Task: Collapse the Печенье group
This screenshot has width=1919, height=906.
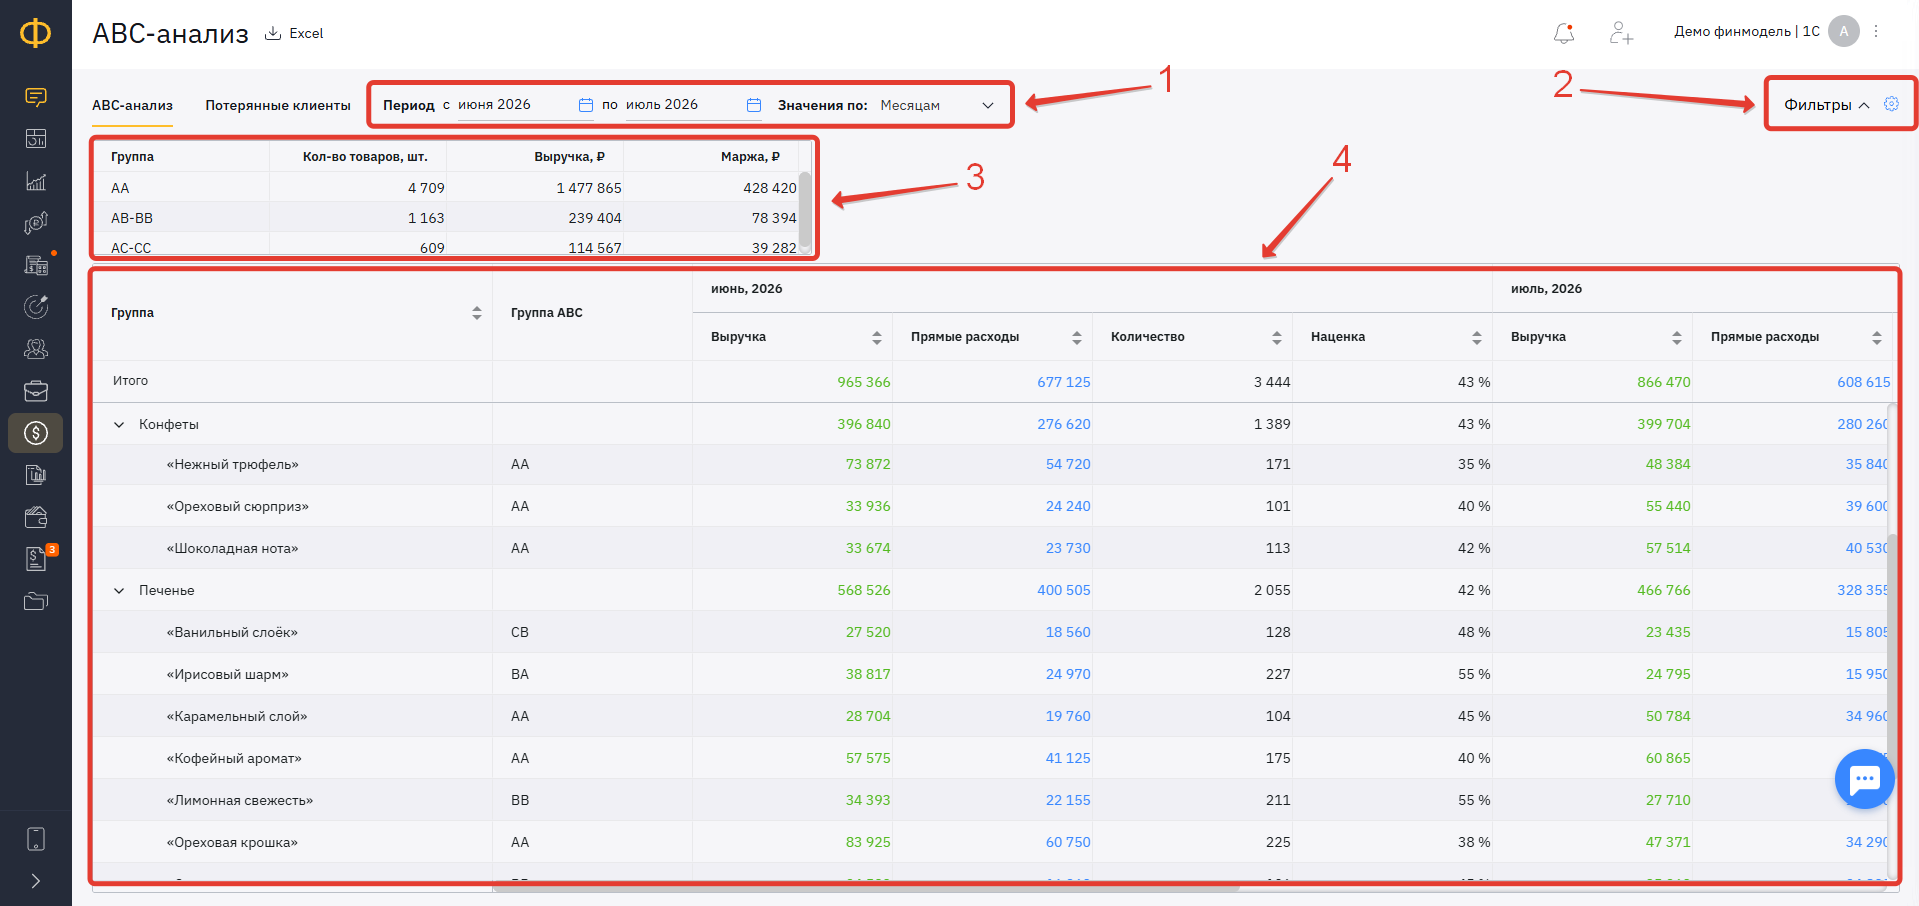Action: tap(119, 591)
